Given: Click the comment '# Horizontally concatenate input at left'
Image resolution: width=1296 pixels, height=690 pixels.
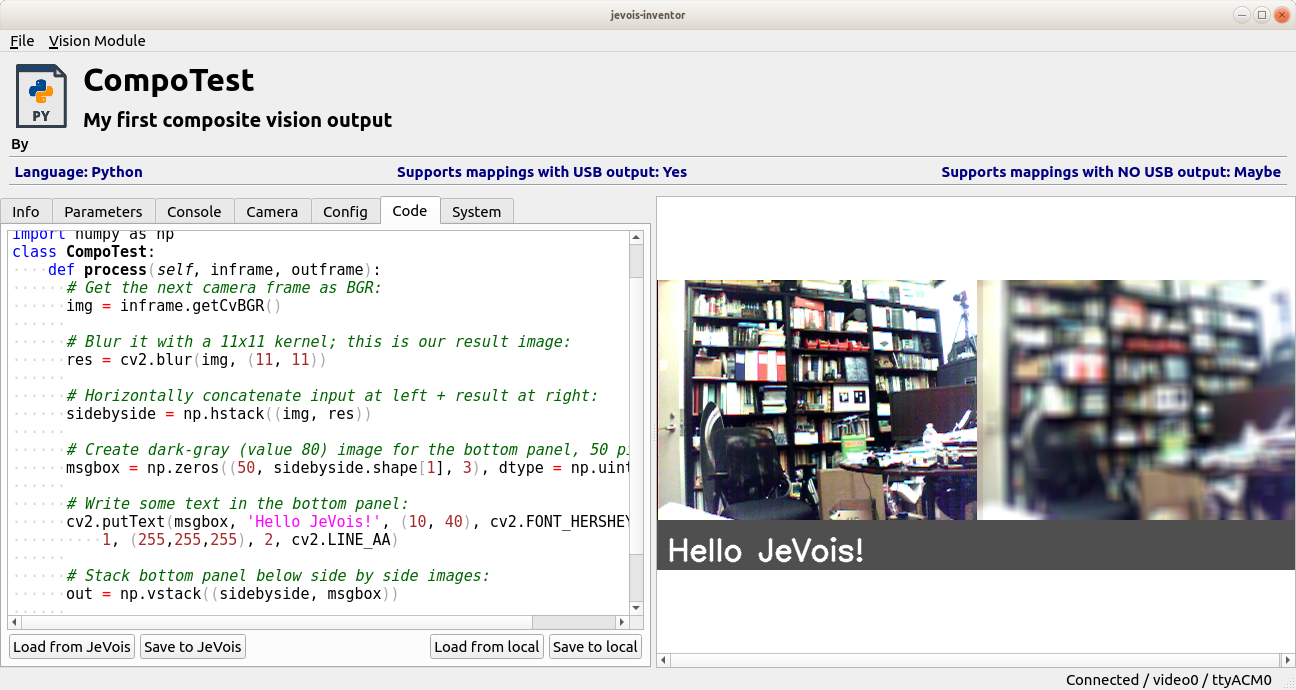Looking at the screenshot, I should [332, 396].
